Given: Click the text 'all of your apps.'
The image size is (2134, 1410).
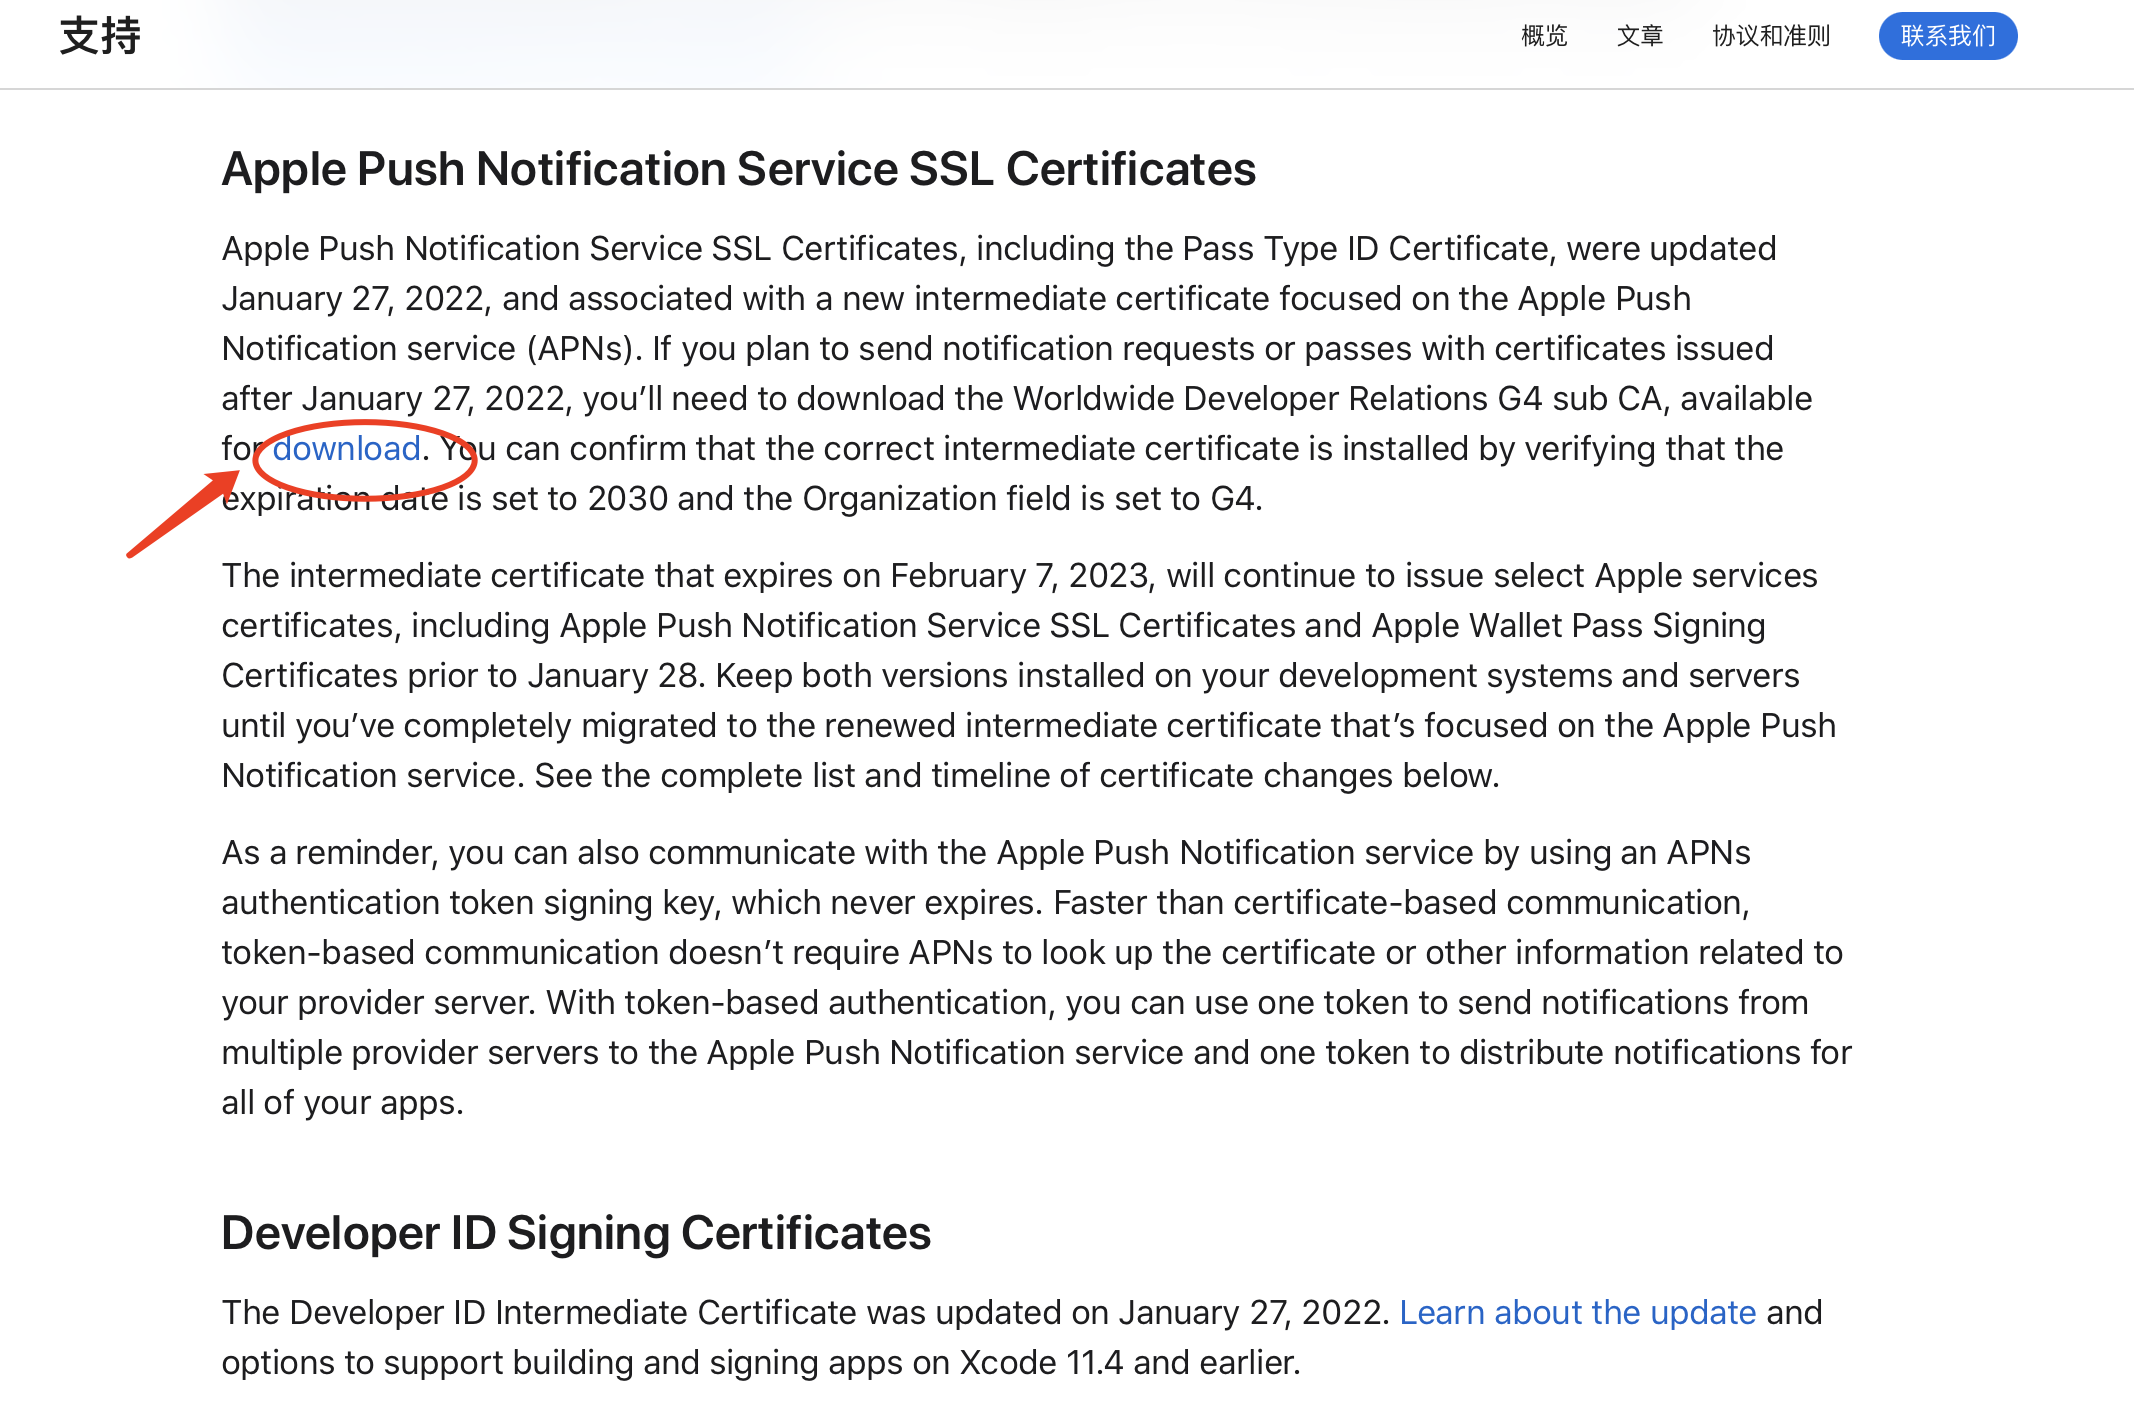Looking at the screenshot, I should (343, 1102).
